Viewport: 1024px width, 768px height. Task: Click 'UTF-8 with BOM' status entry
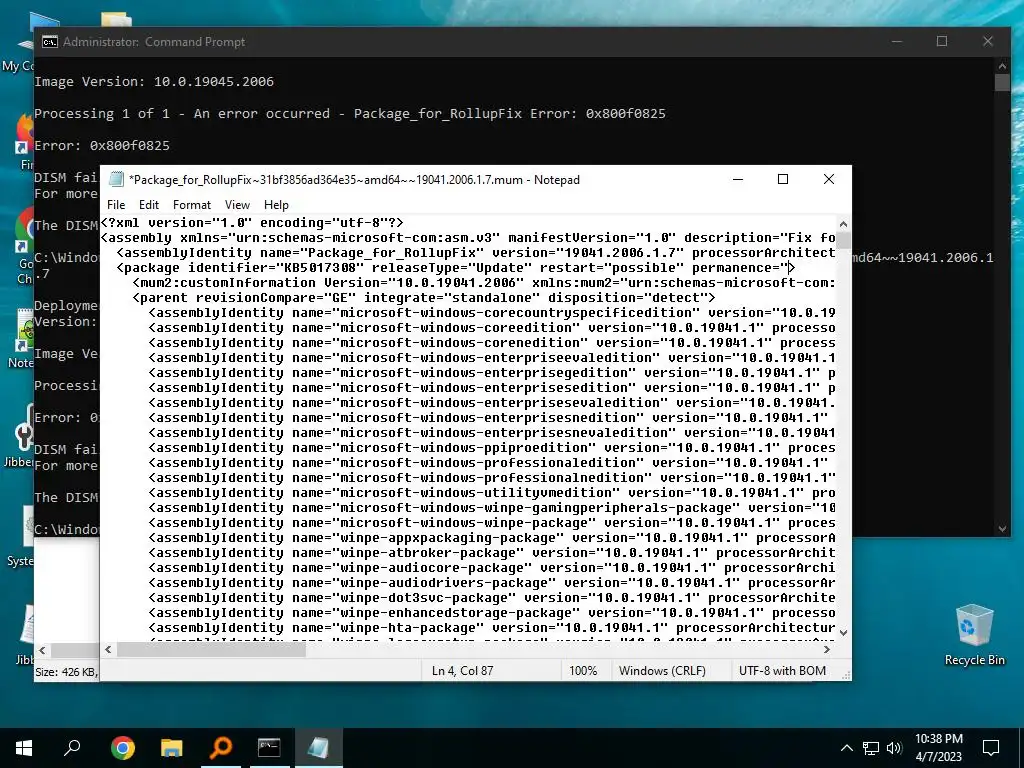coord(782,671)
